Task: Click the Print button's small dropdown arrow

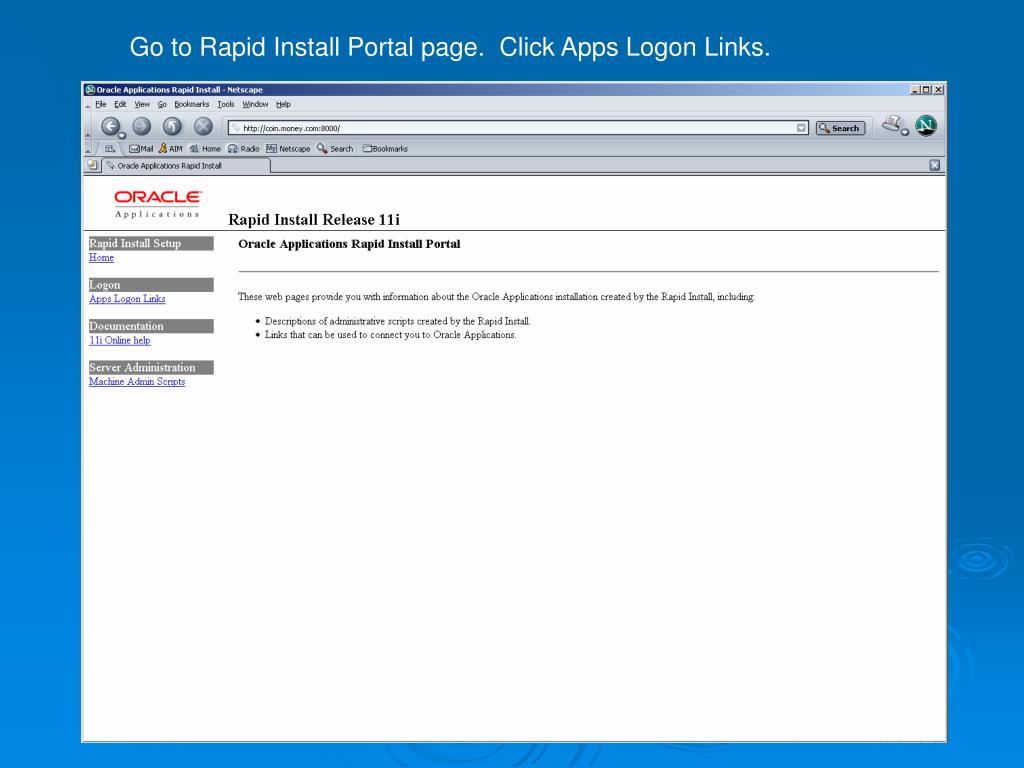Action: click(904, 133)
